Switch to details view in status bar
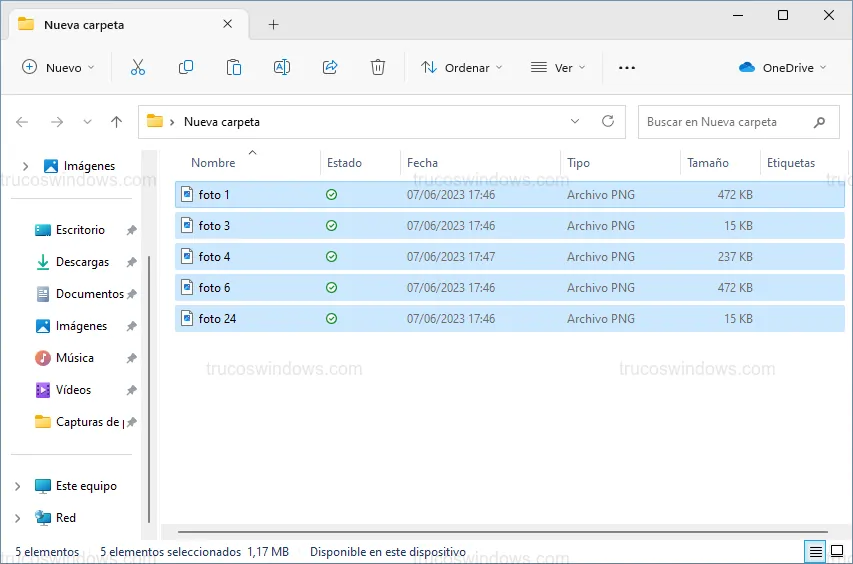 815,552
